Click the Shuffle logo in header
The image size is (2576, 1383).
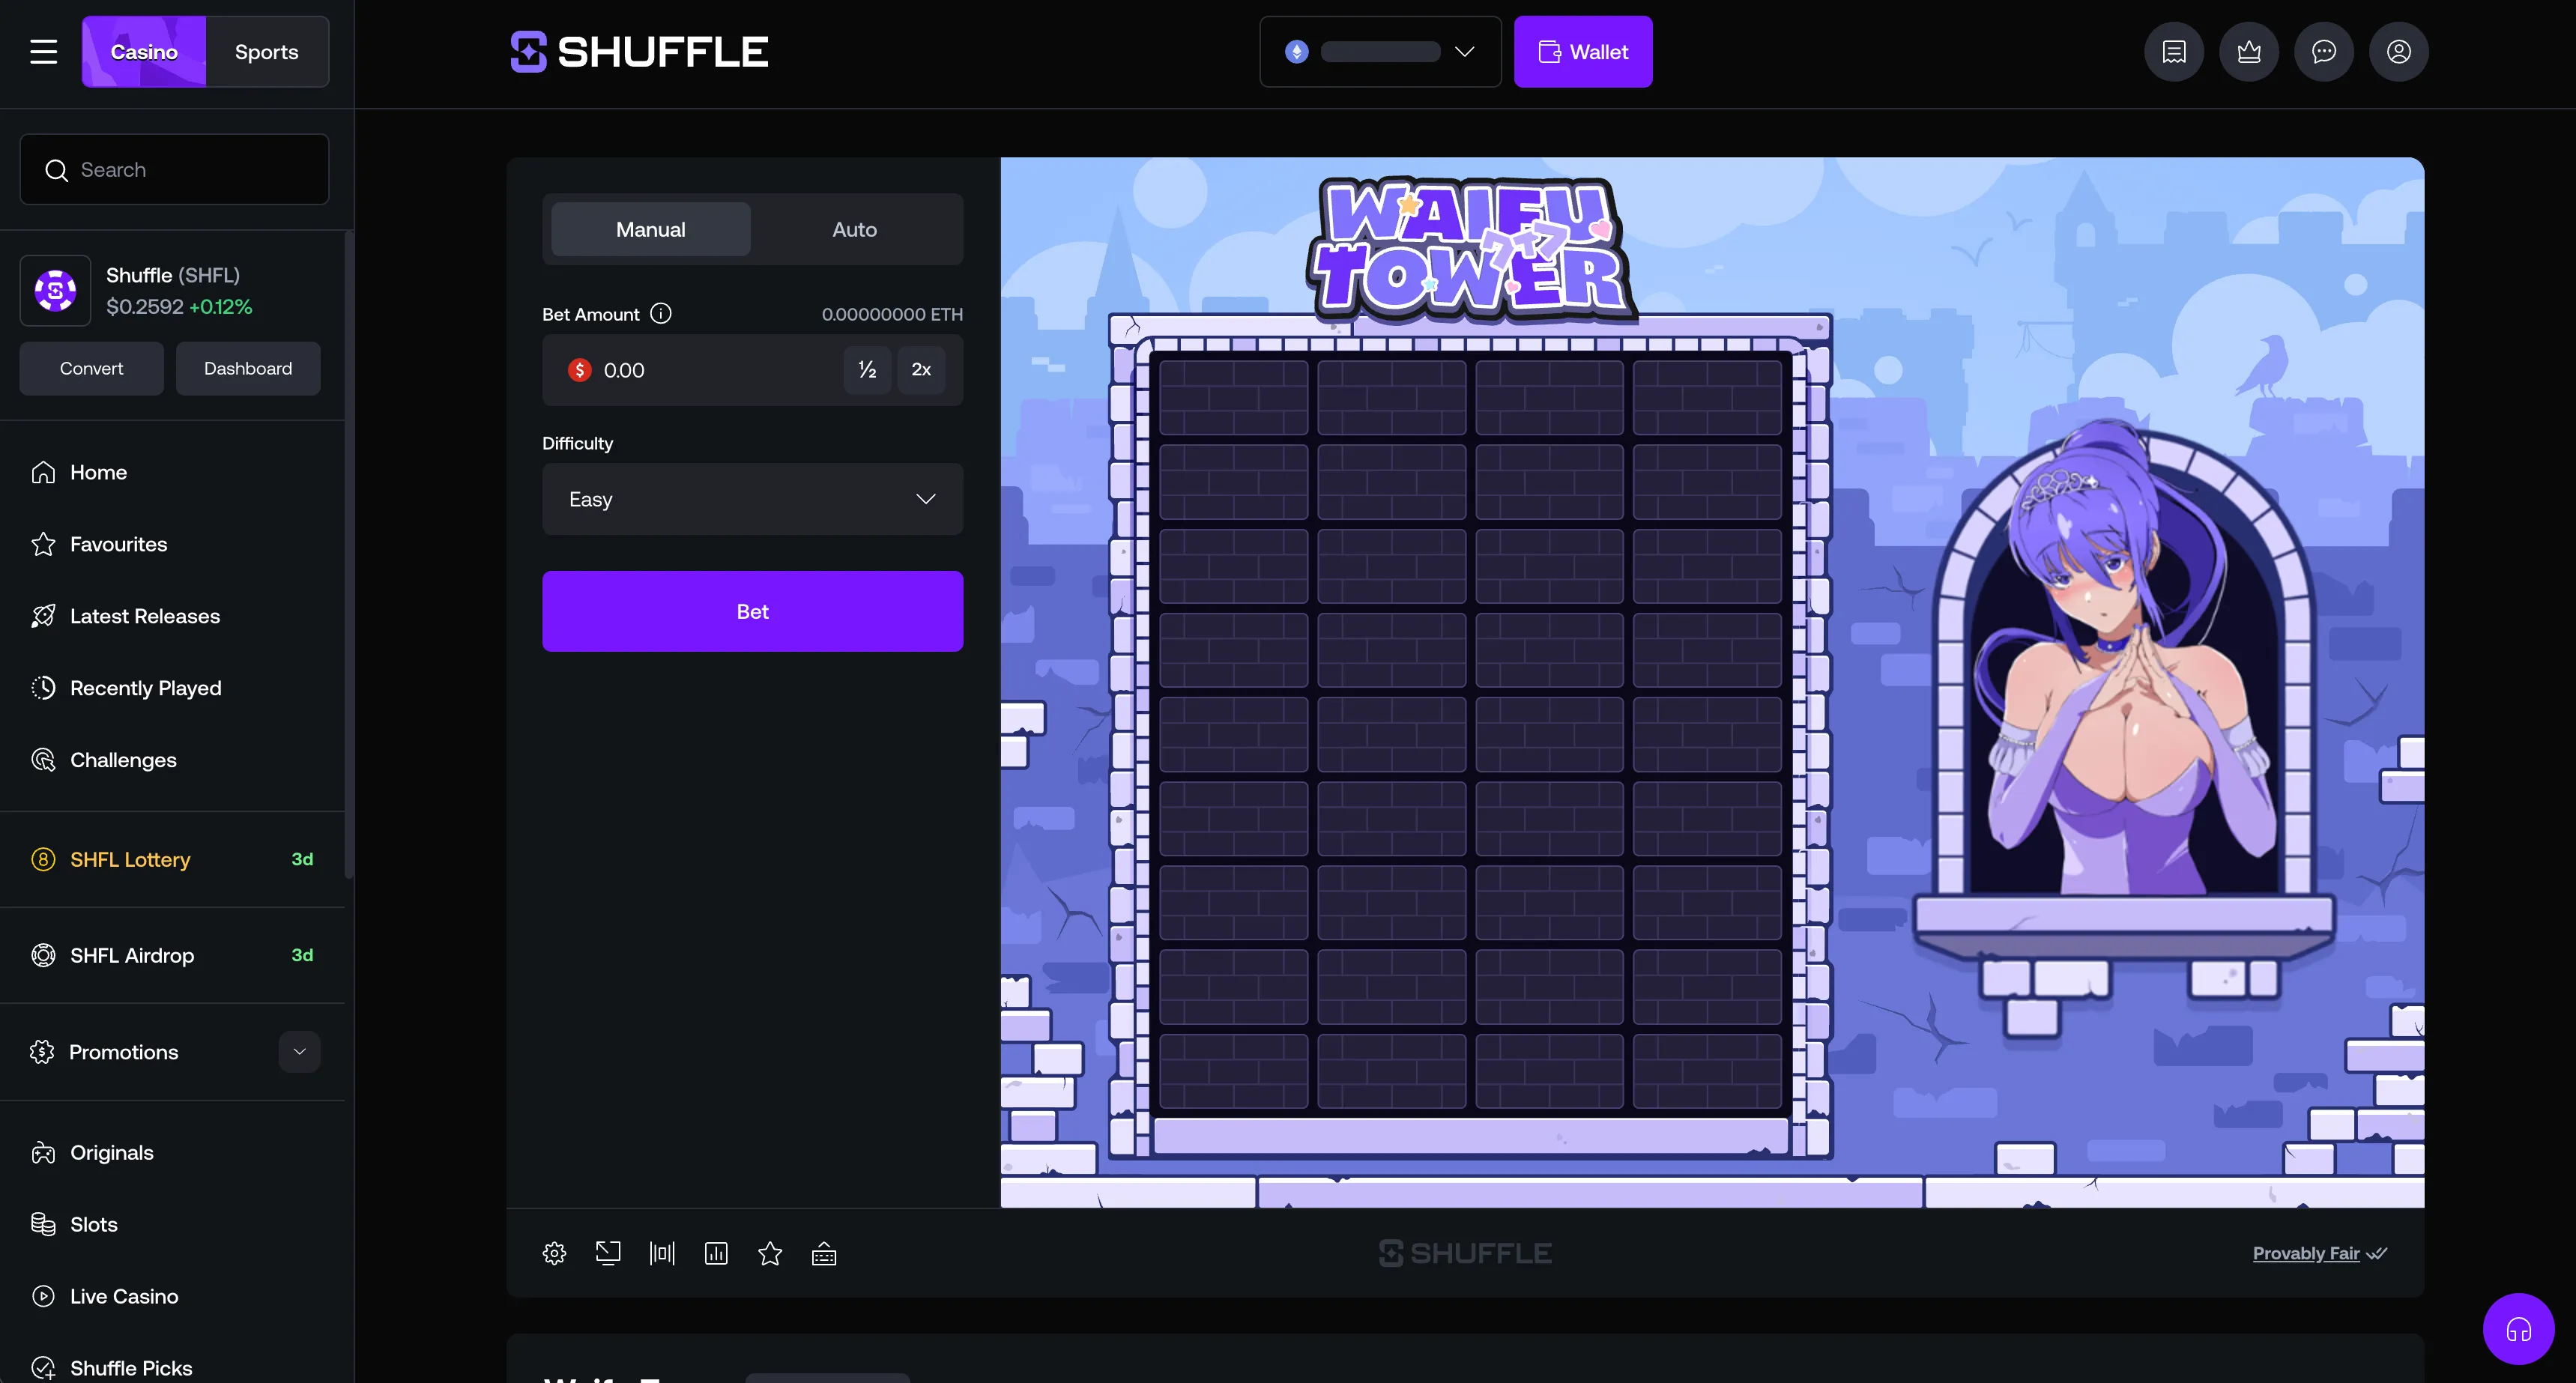(x=639, y=52)
